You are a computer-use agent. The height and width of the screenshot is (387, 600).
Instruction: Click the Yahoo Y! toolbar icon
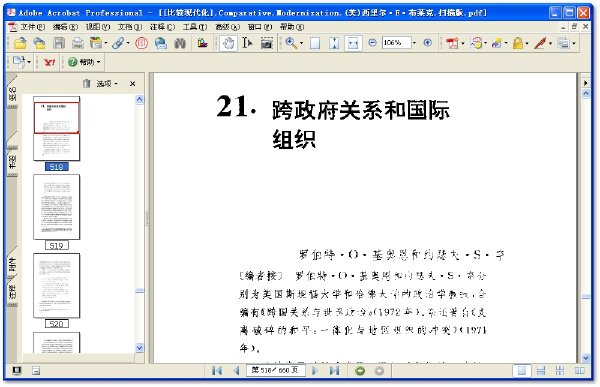point(49,62)
